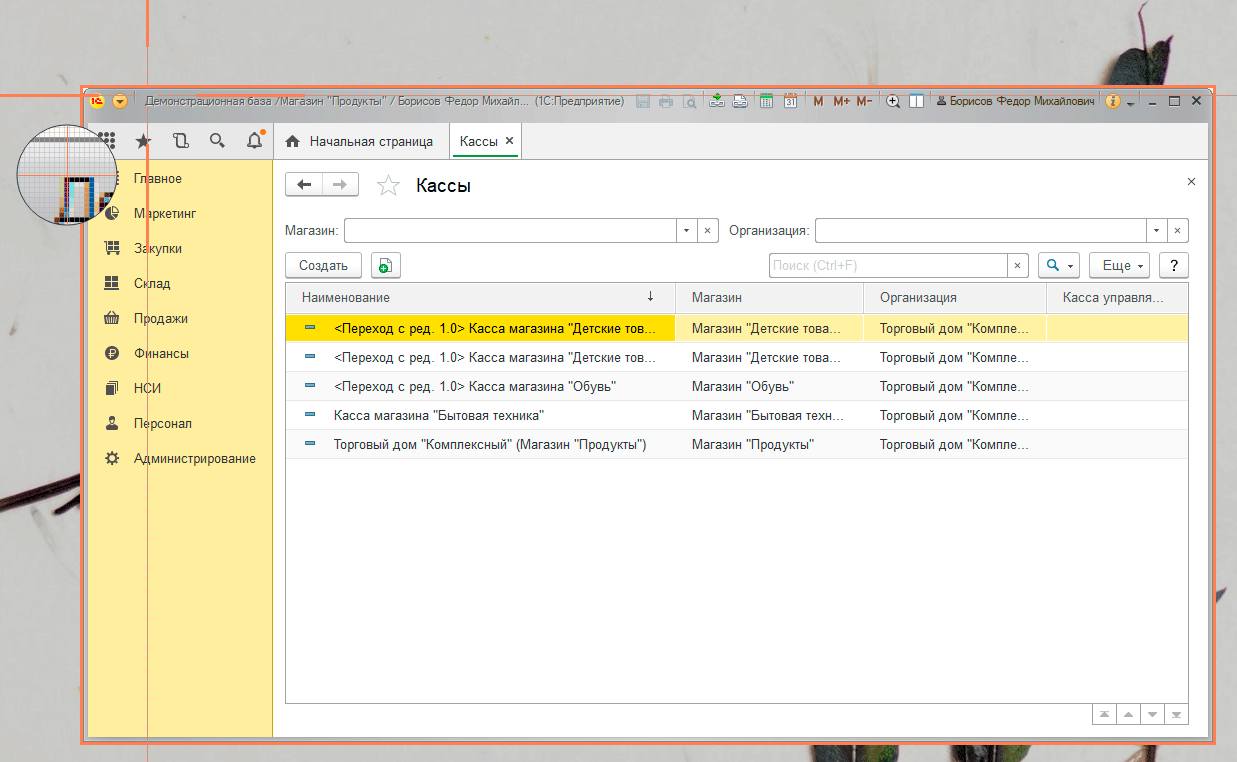Image resolution: width=1237 pixels, height=762 pixels.
Task: Open the Продажи section in sidebar
Action: pos(160,318)
